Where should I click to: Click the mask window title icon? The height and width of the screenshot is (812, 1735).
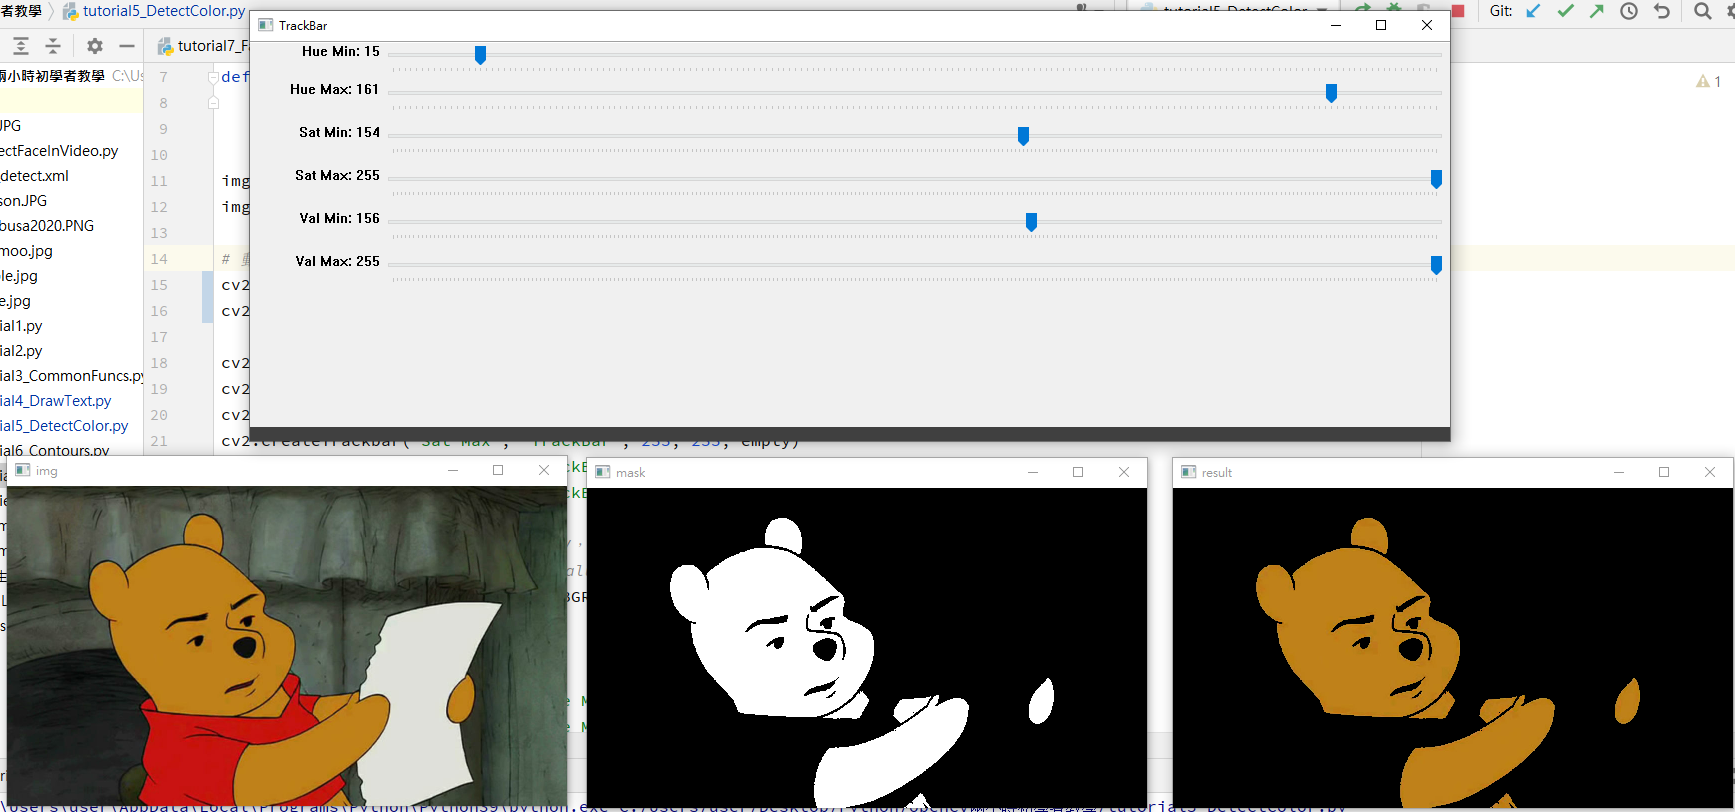pyautogui.click(x=603, y=472)
